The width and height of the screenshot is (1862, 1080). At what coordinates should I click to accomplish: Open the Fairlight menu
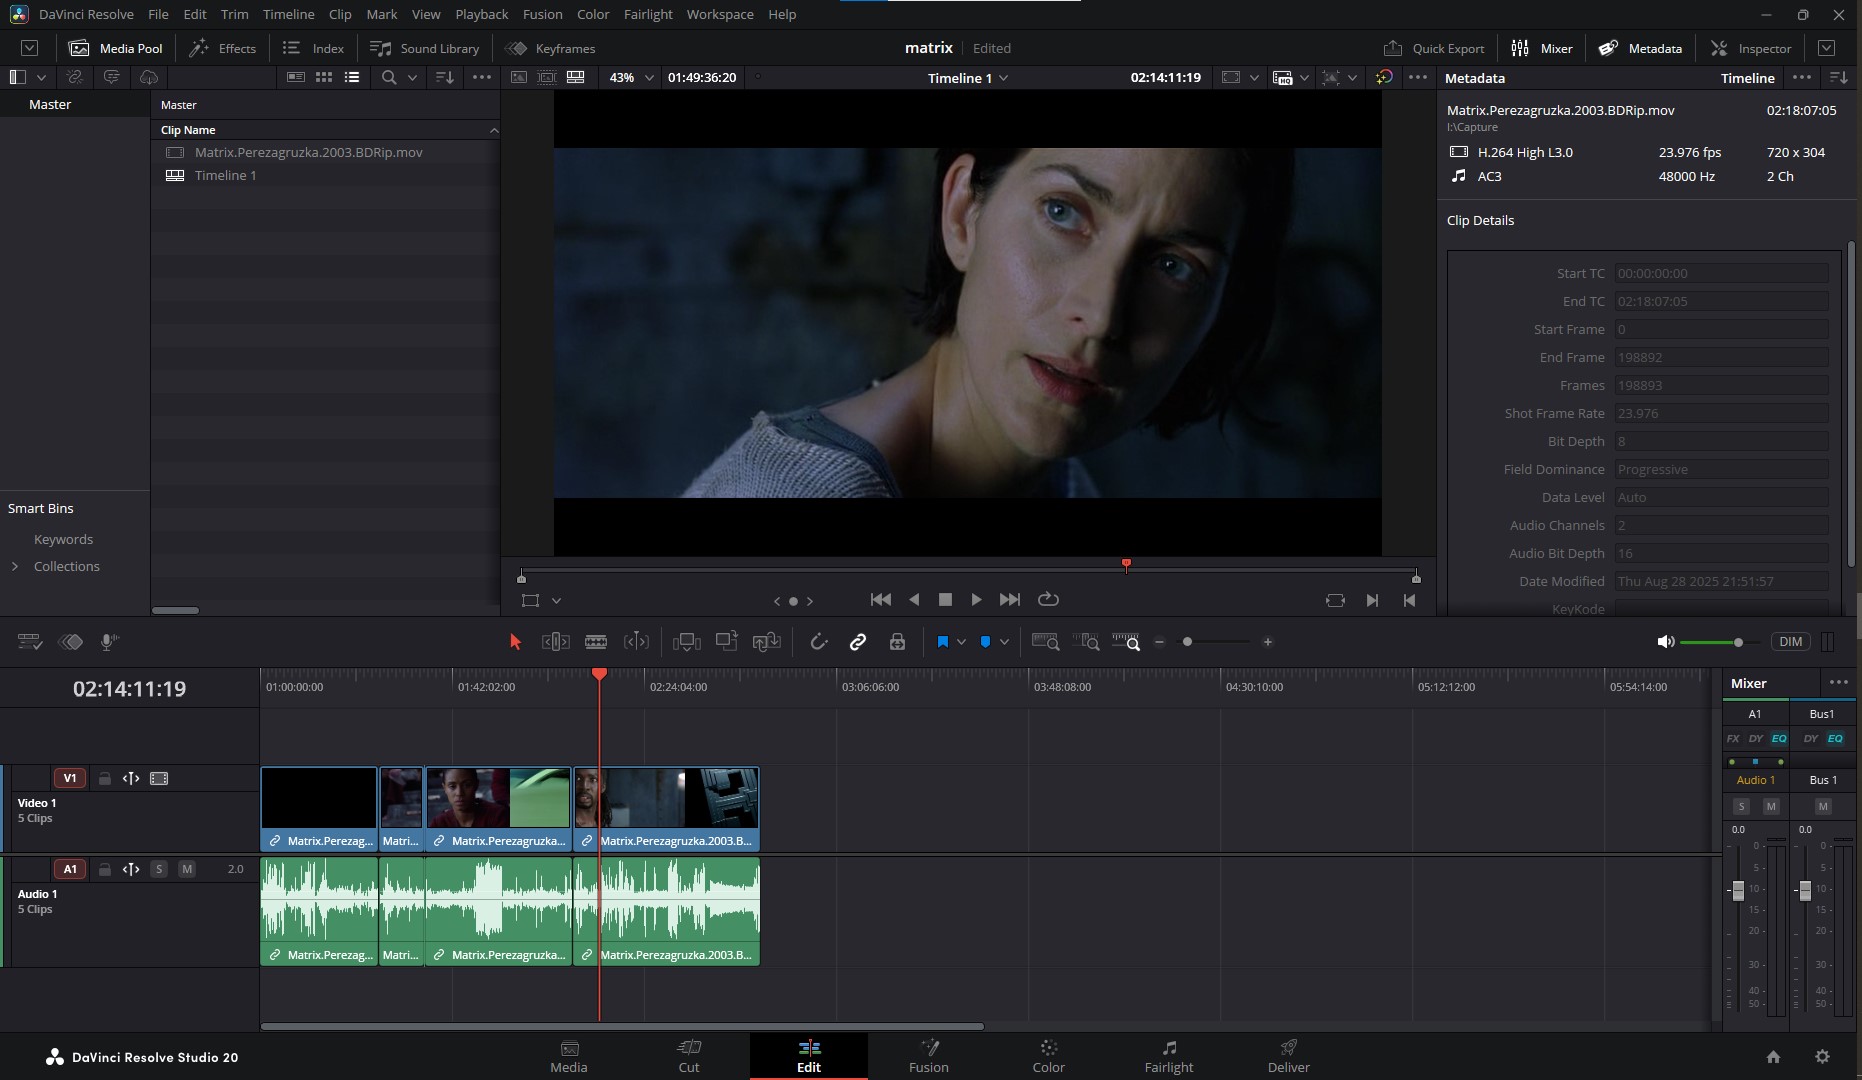tap(648, 14)
